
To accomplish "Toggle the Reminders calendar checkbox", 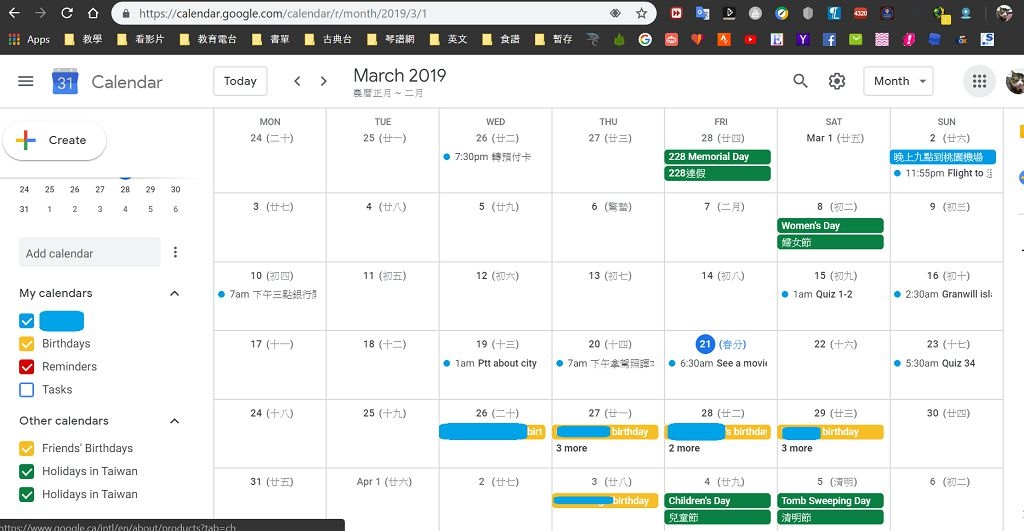I will click(x=27, y=366).
